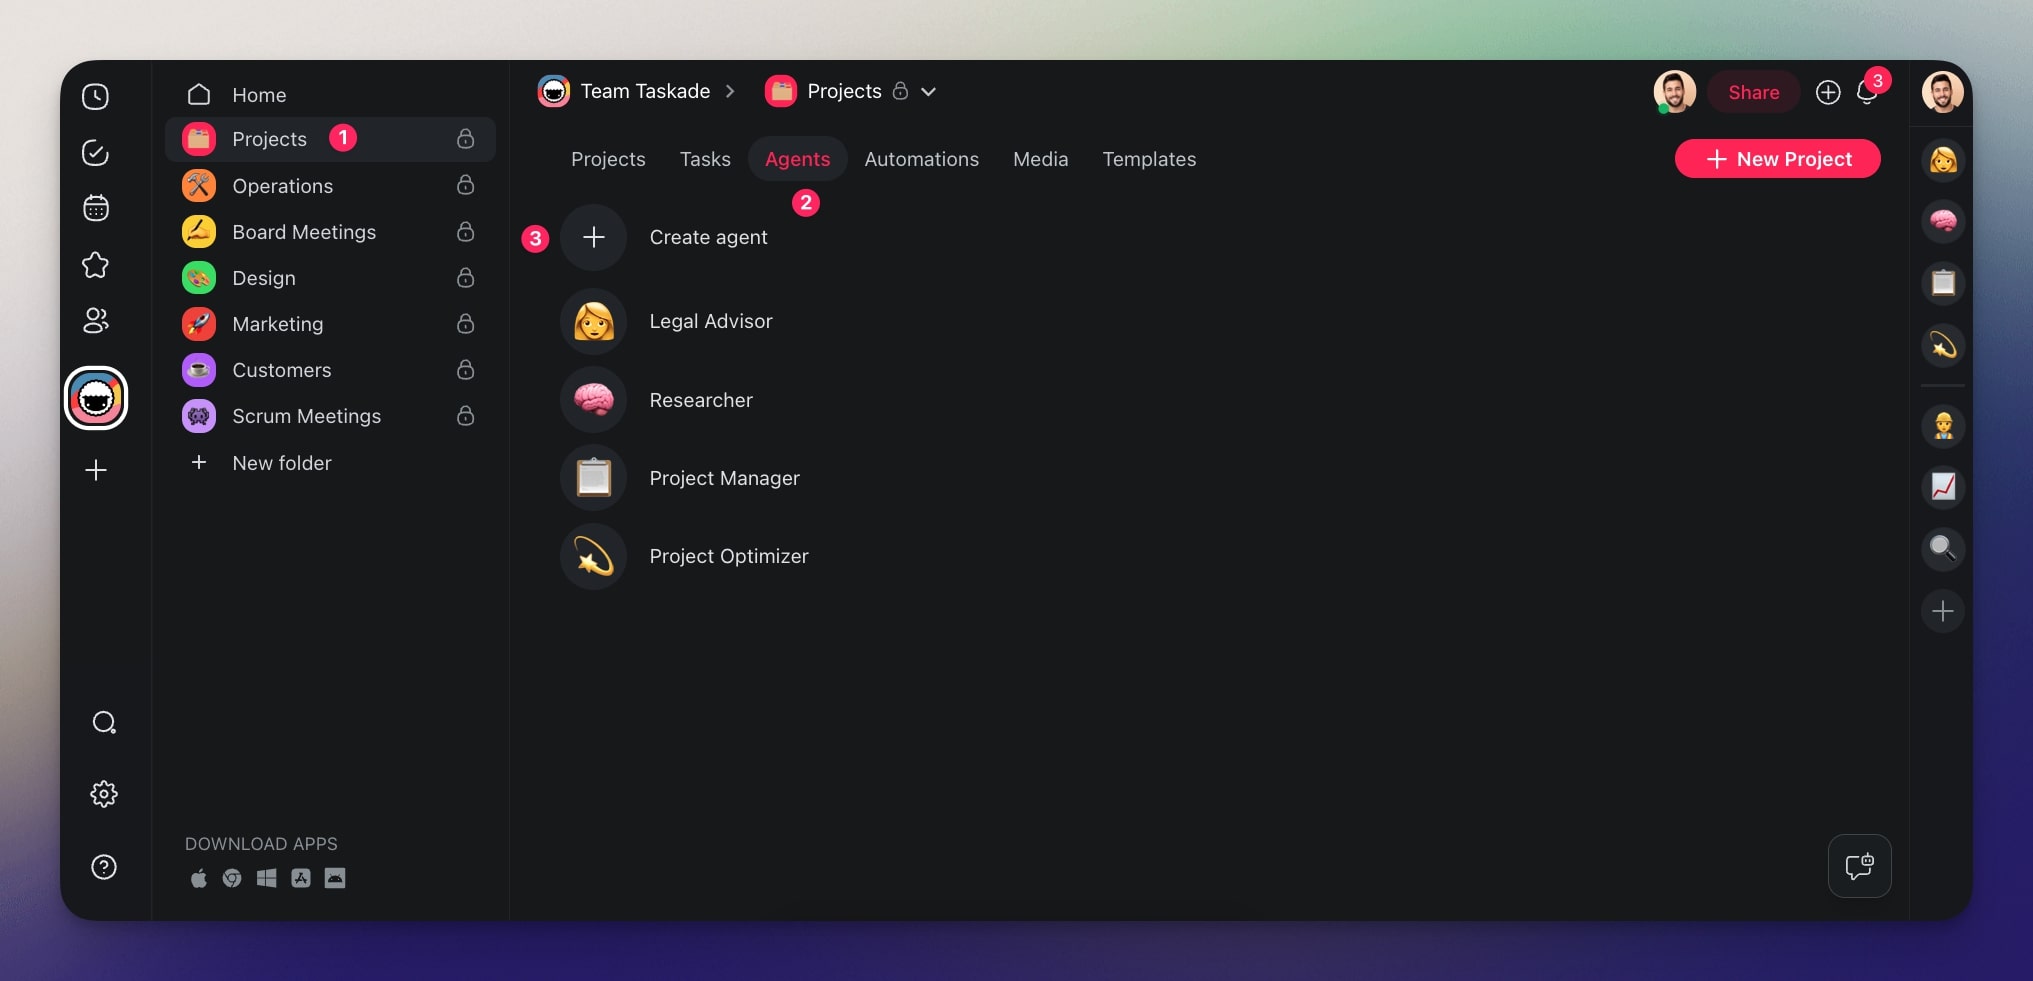This screenshot has width=2033, height=981.
Task: Open the lock sharing toggle on Projects folder
Action: [465, 139]
